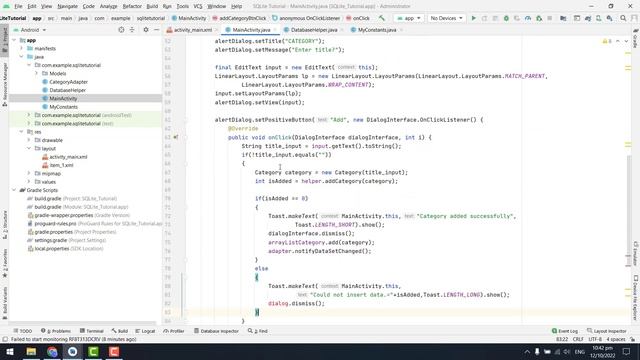Click the CRLF line separator status
Viewport: 640px width, 360px height.
578,339
